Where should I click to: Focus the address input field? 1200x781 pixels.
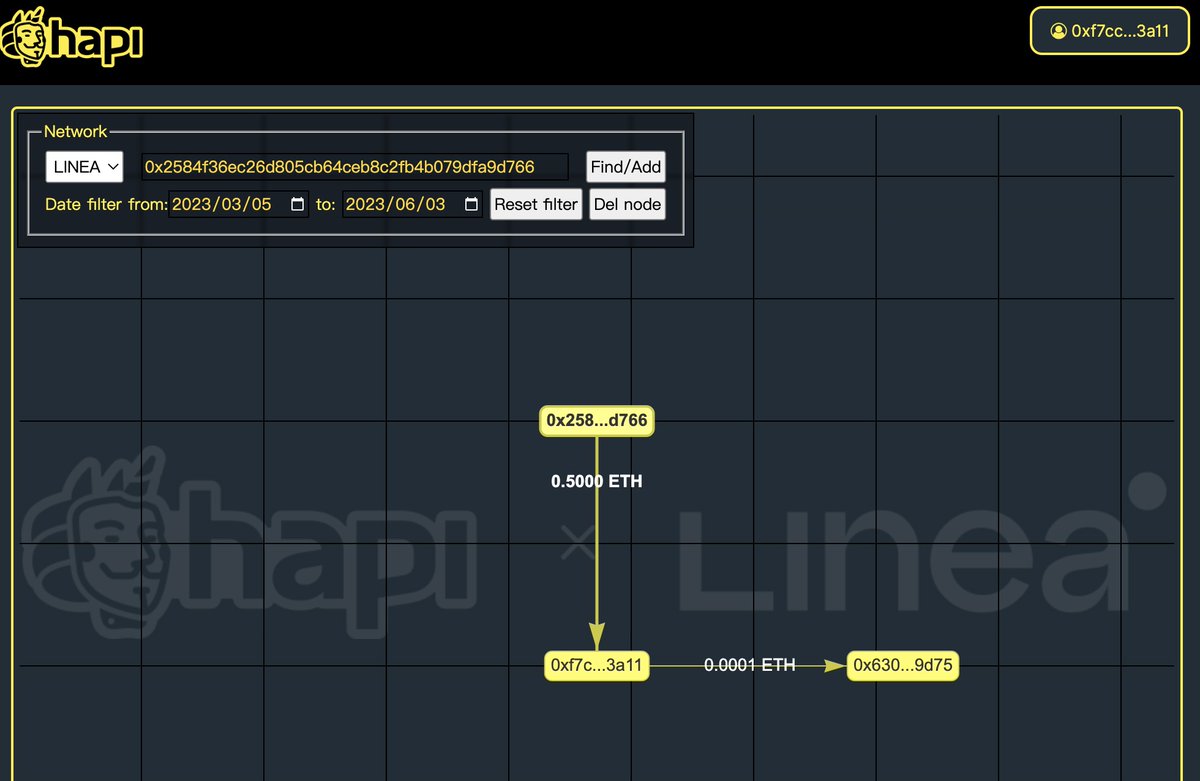tap(355, 167)
